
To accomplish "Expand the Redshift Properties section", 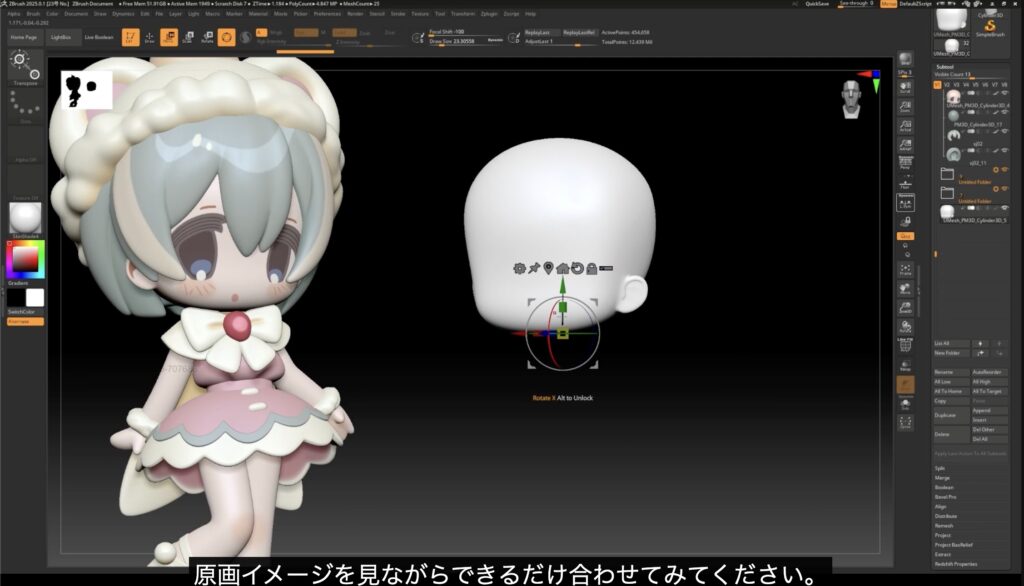I will 955,564.
